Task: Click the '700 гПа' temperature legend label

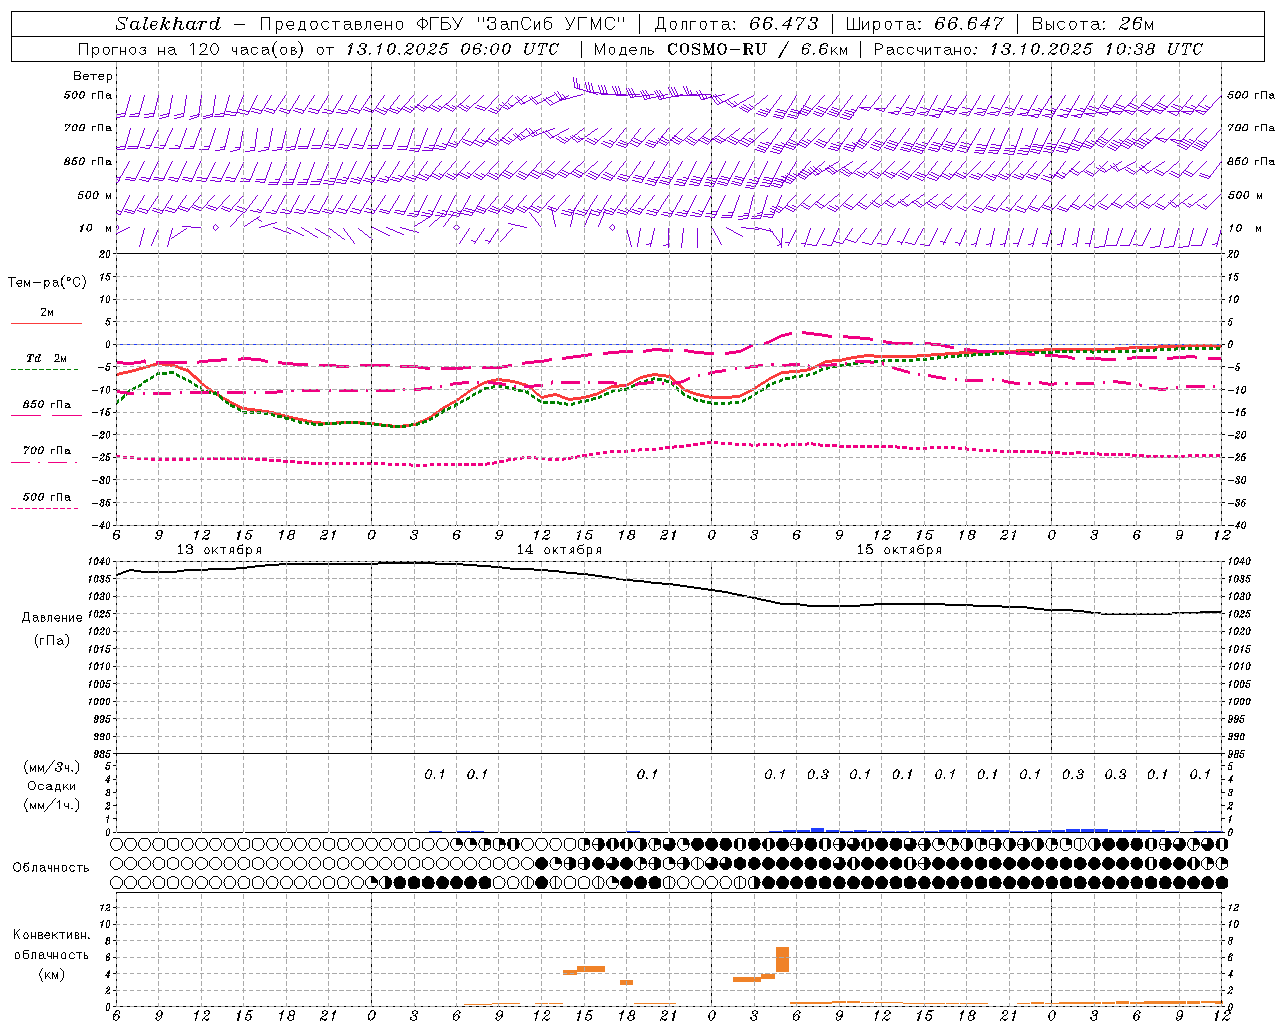Action: [47, 450]
